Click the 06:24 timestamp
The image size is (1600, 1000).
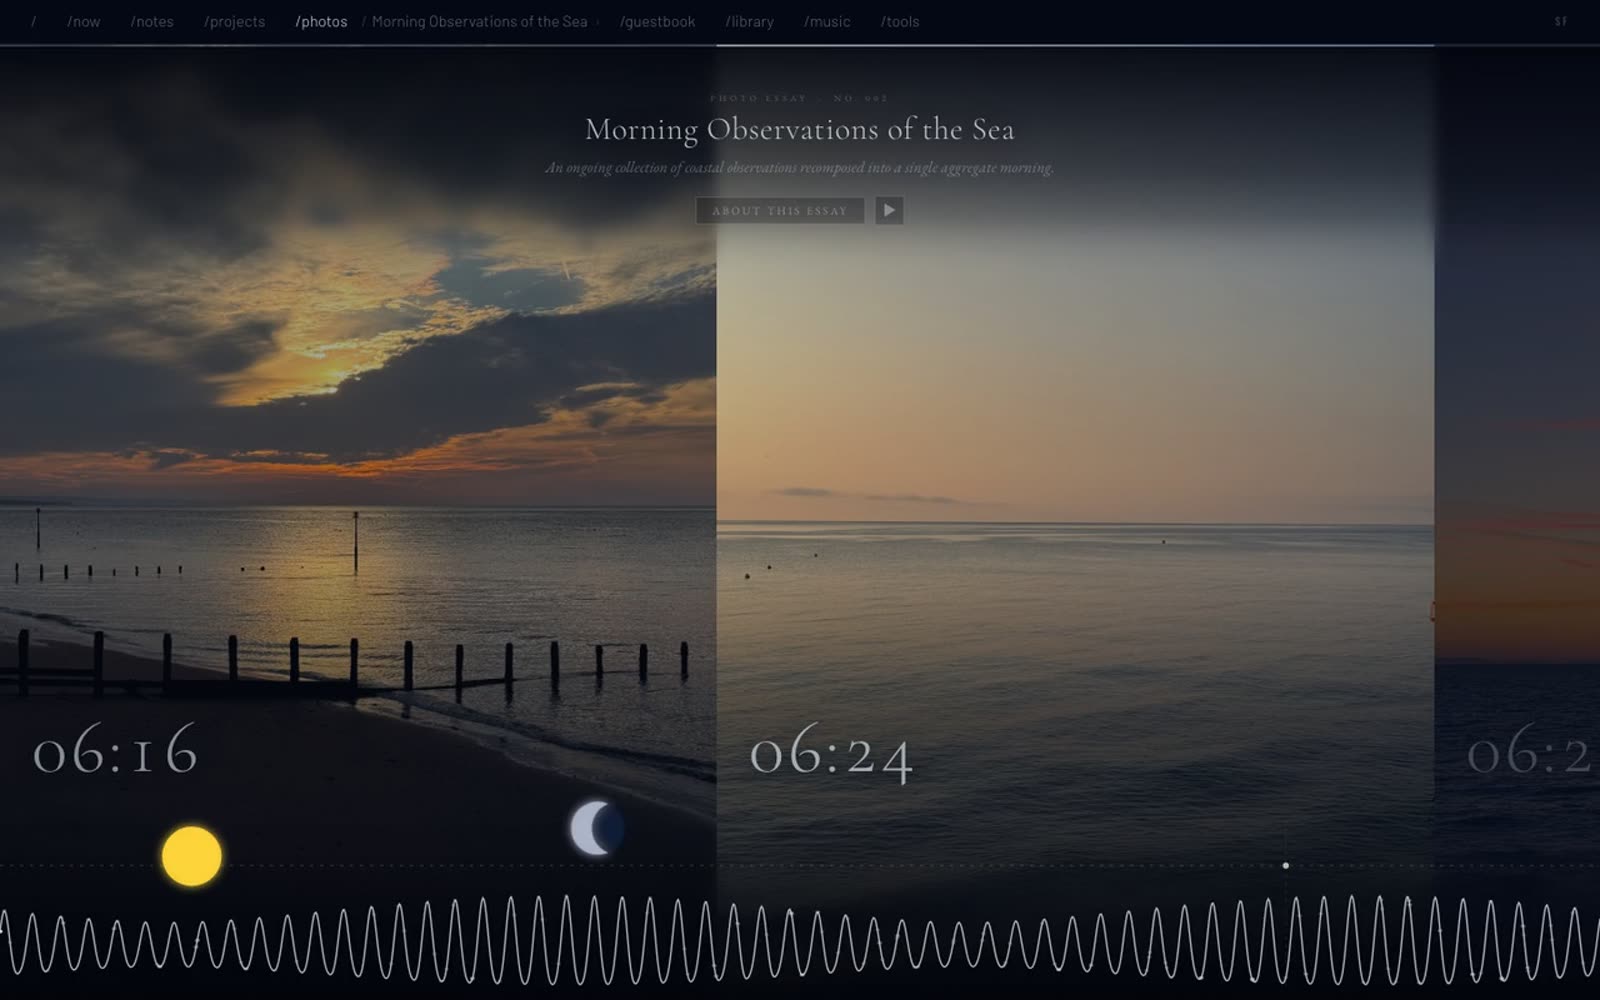[x=832, y=753]
